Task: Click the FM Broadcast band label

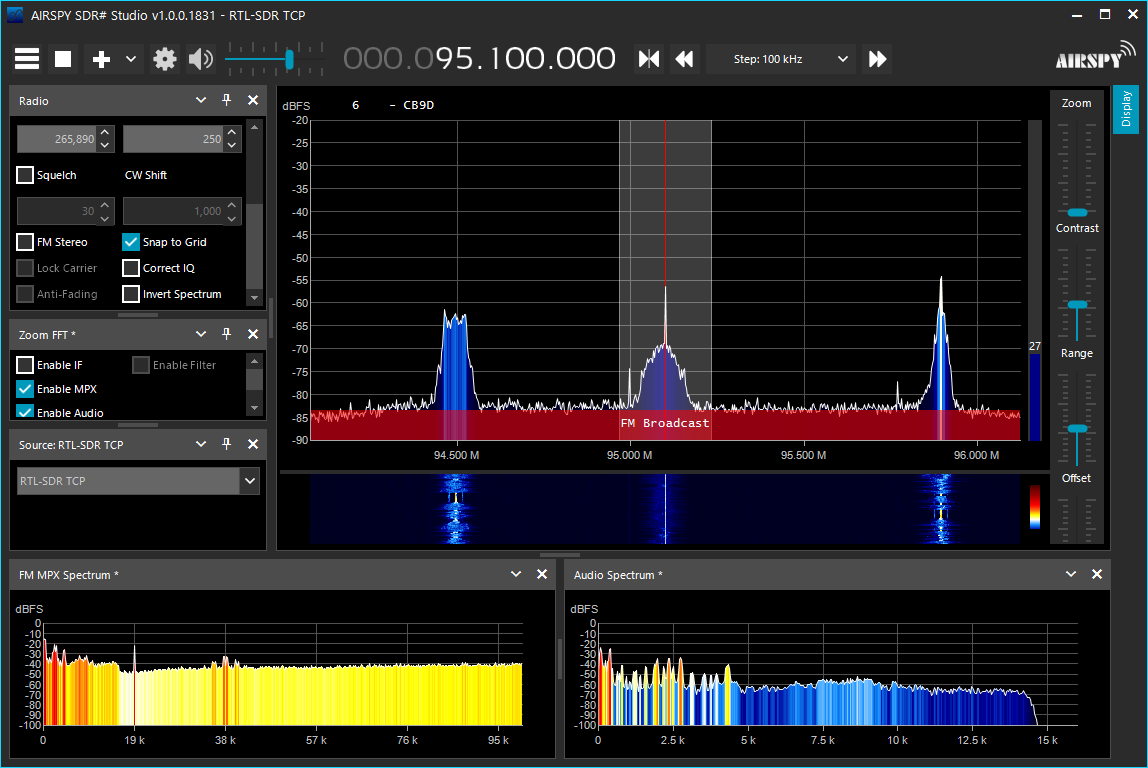Action: coord(665,422)
